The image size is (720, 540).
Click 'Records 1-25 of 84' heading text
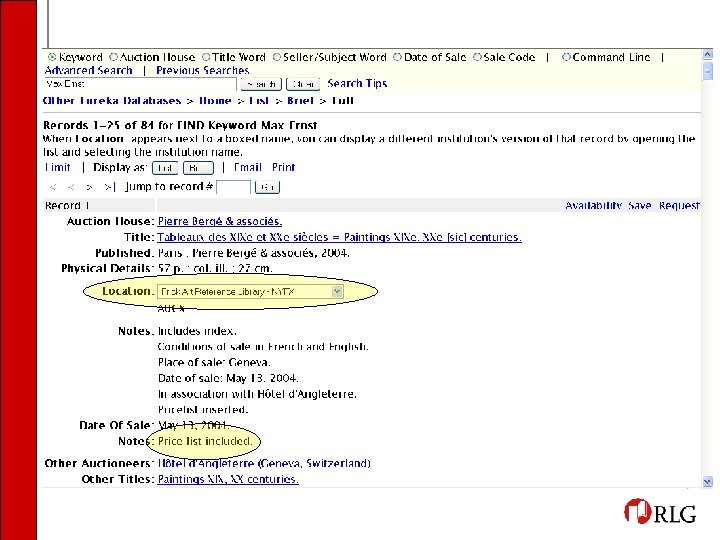[x=98, y=125]
